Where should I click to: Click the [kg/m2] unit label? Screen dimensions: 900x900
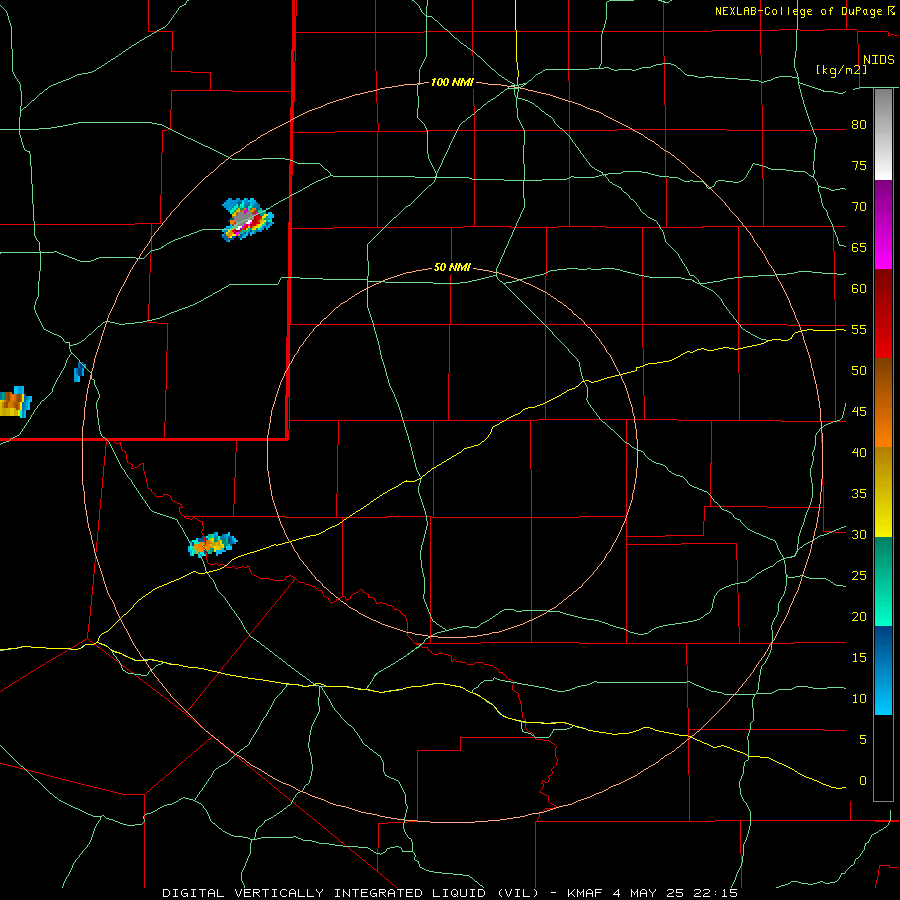[x=841, y=70]
